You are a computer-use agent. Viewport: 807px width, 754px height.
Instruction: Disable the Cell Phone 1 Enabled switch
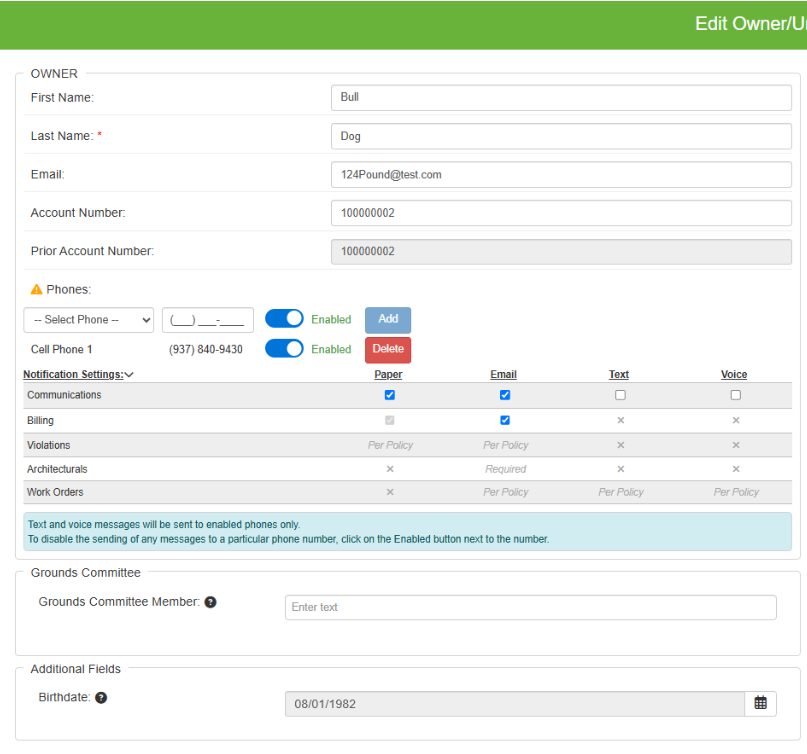coord(284,348)
